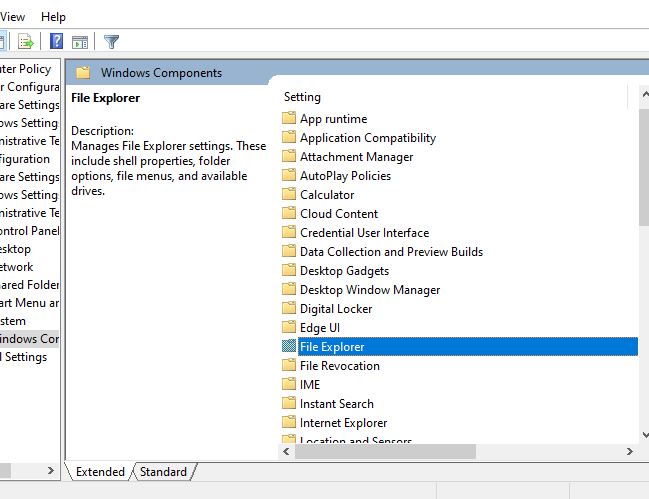Select the Application Compatibility folder icon
Viewport: 649px width, 499px height.
[x=289, y=137]
